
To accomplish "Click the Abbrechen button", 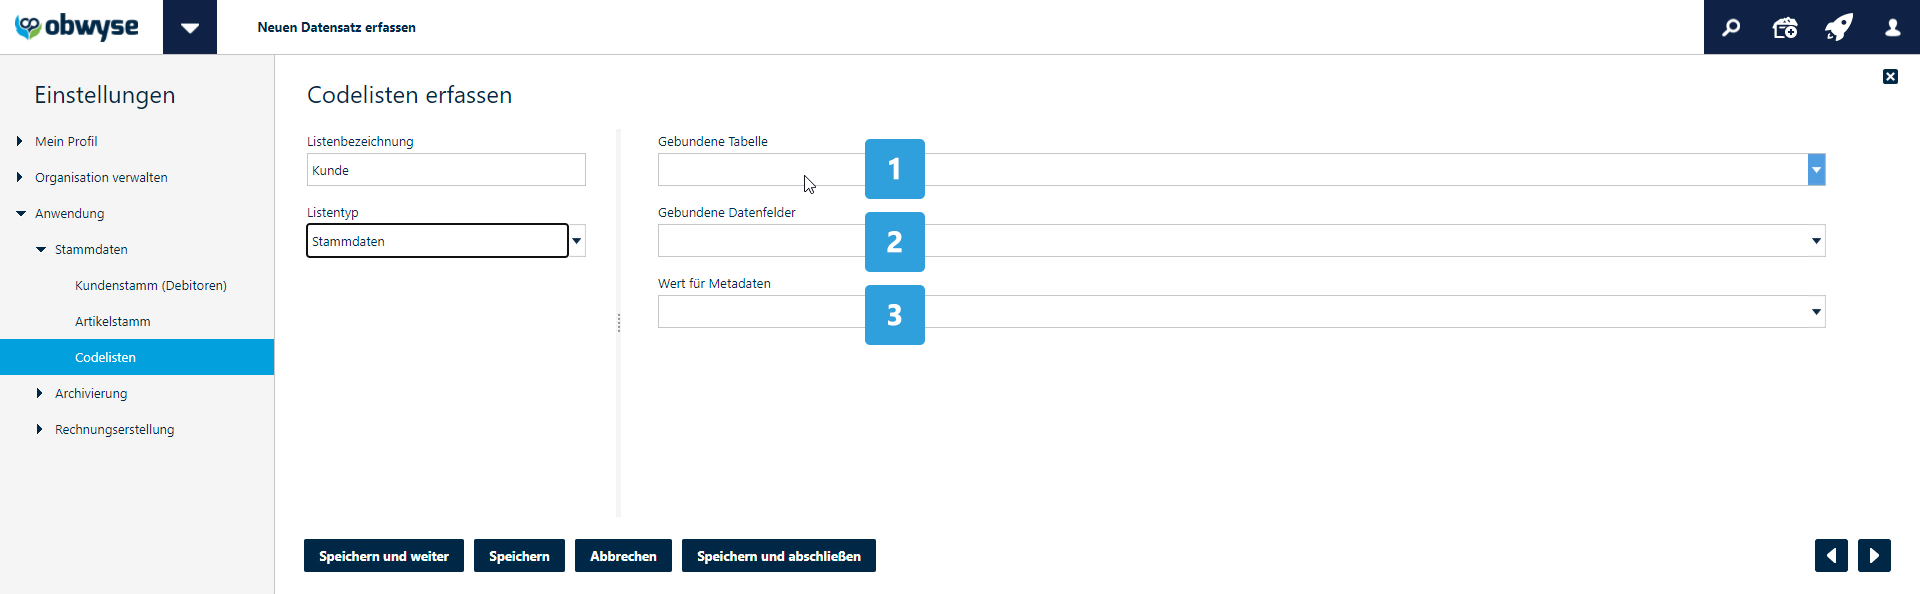I will tap(623, 556).
